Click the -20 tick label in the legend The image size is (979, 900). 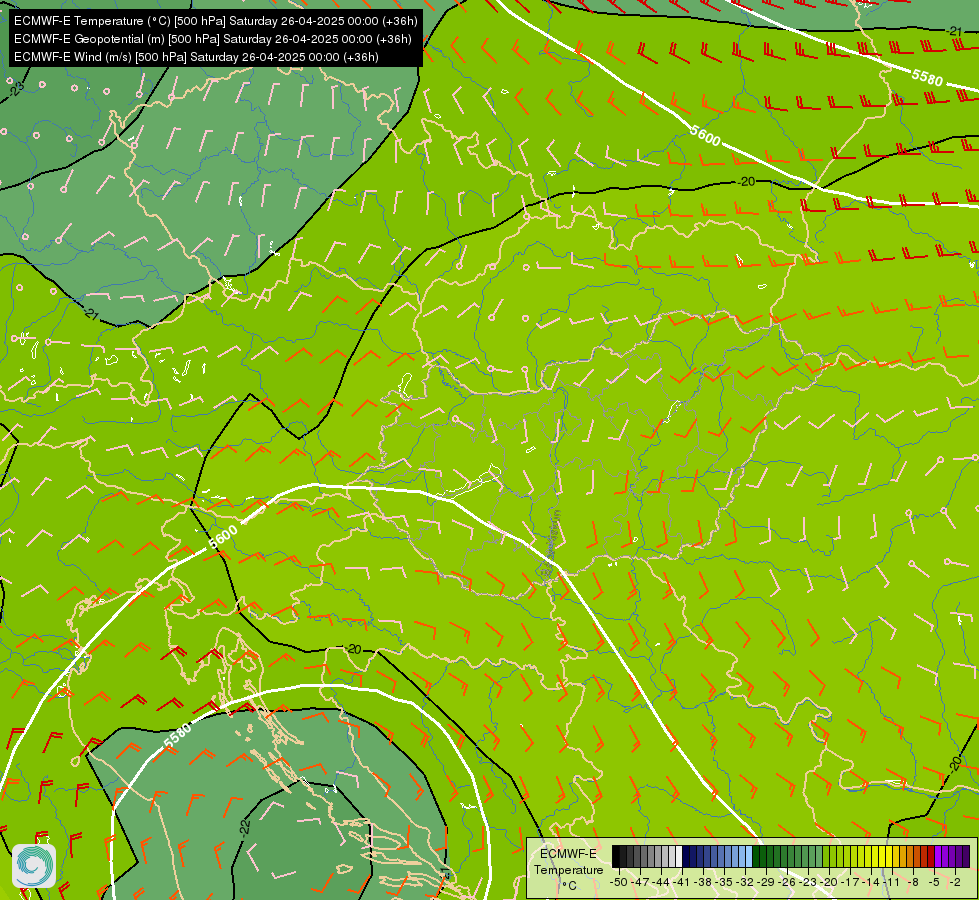pos(829,882)
